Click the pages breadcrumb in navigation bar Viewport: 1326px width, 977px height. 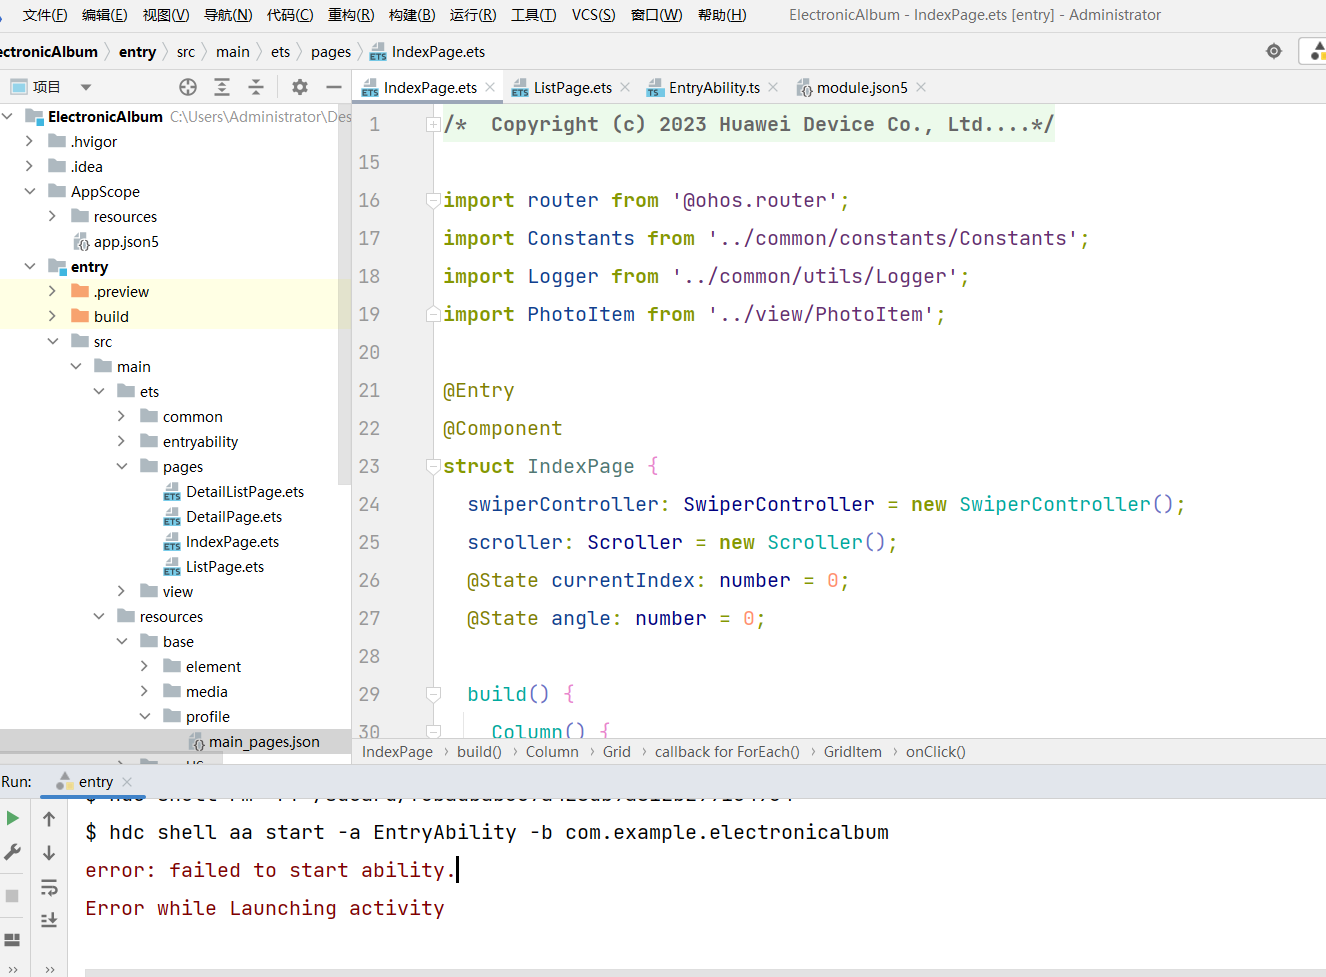click(x=331, y=52)
